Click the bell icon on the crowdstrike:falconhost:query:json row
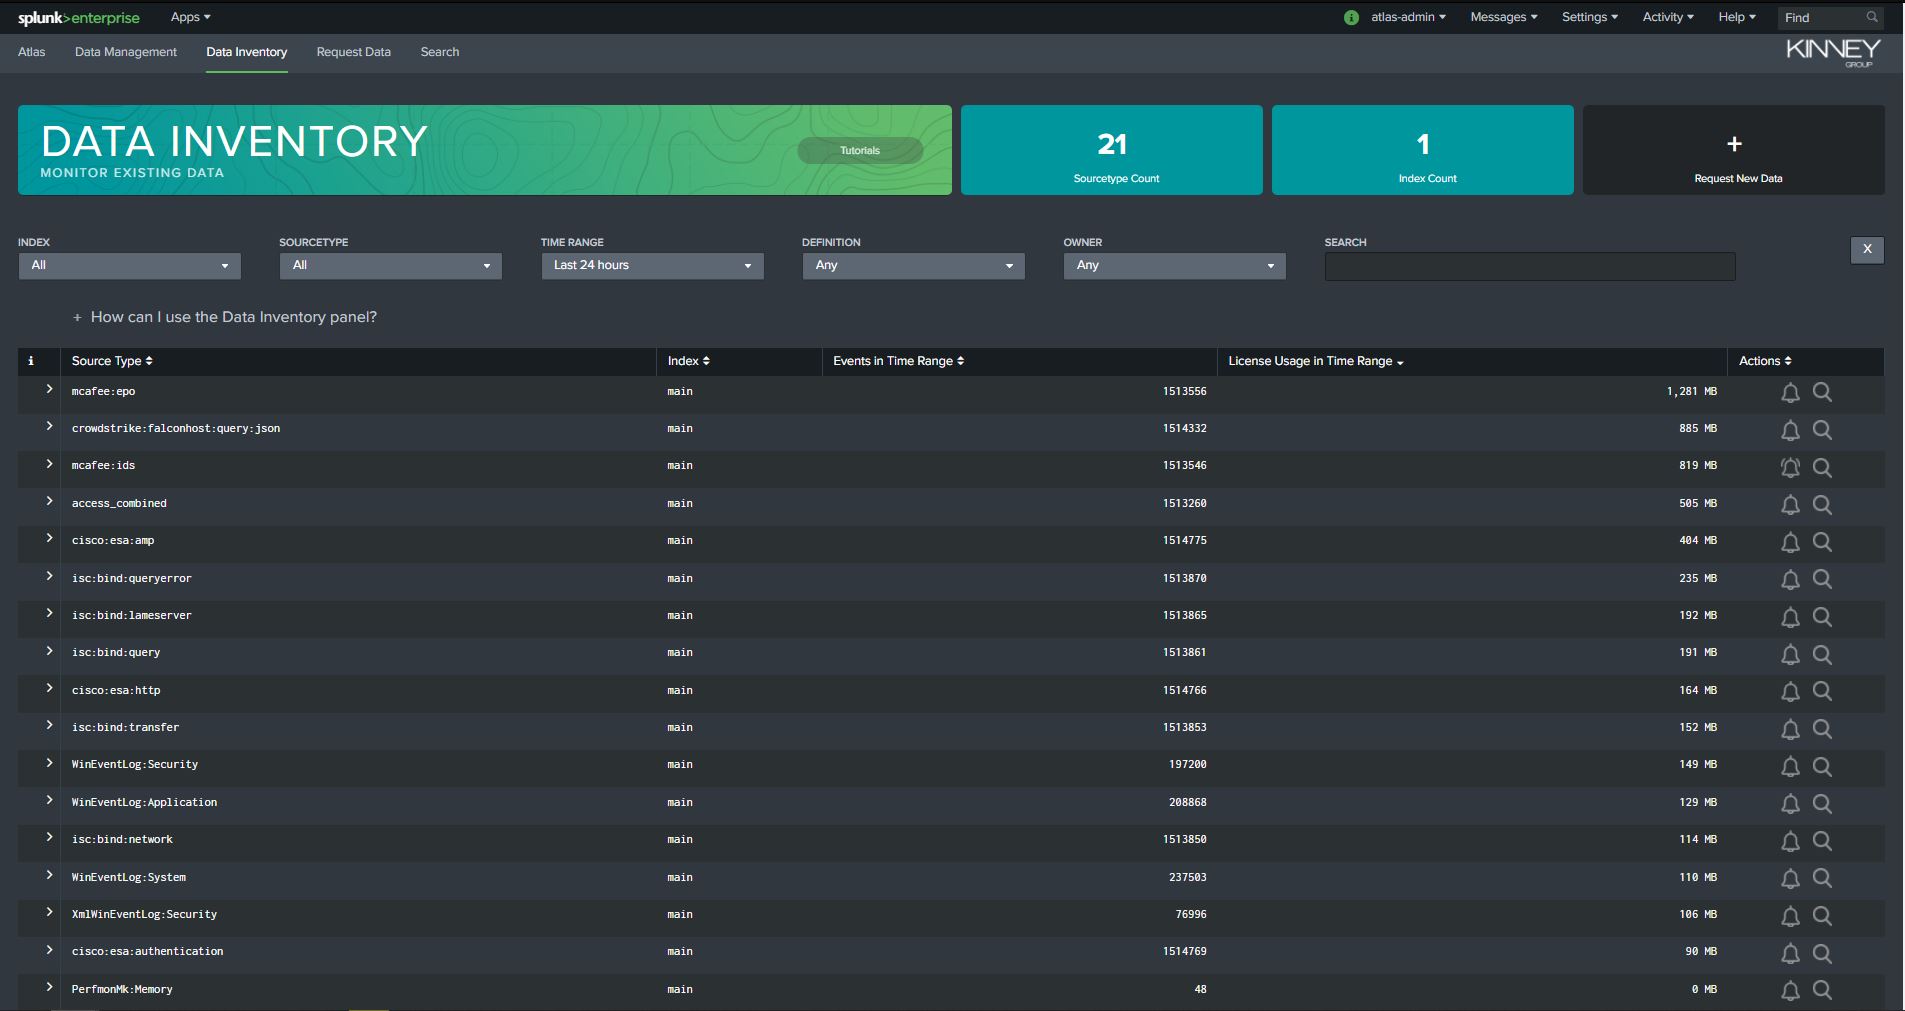 1789,429
